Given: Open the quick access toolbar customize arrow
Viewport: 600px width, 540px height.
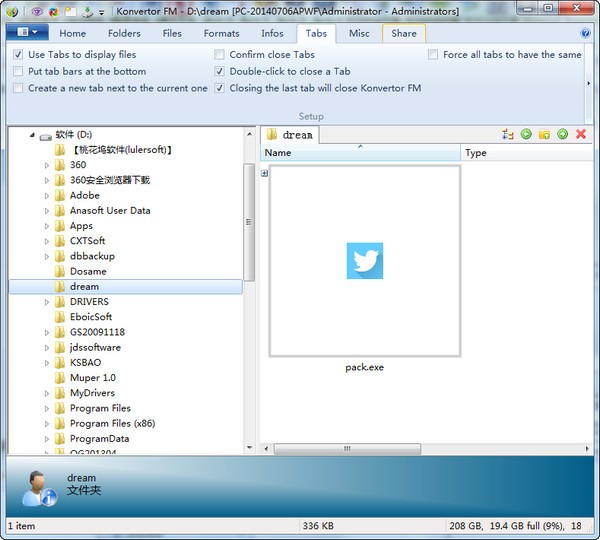Looking at the screenshot, I should point(101,12).
